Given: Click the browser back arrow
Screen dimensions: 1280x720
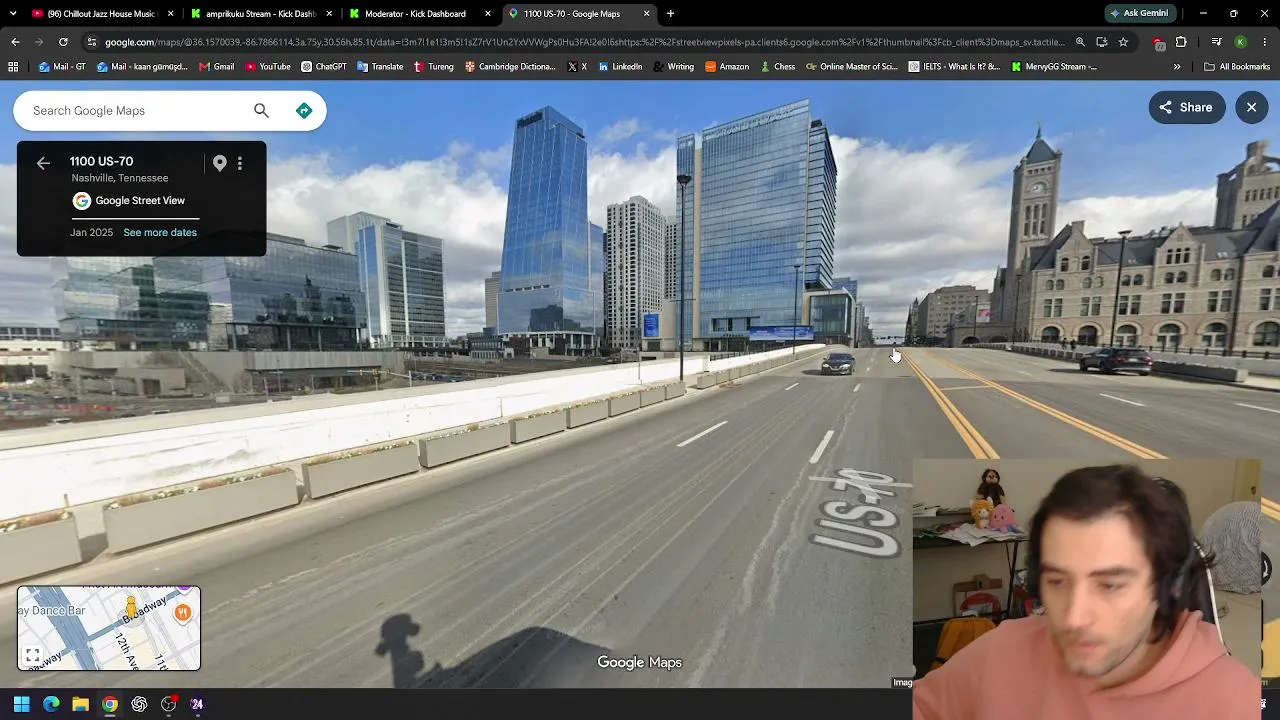Looking at the screenshot, I should [15, 42].
